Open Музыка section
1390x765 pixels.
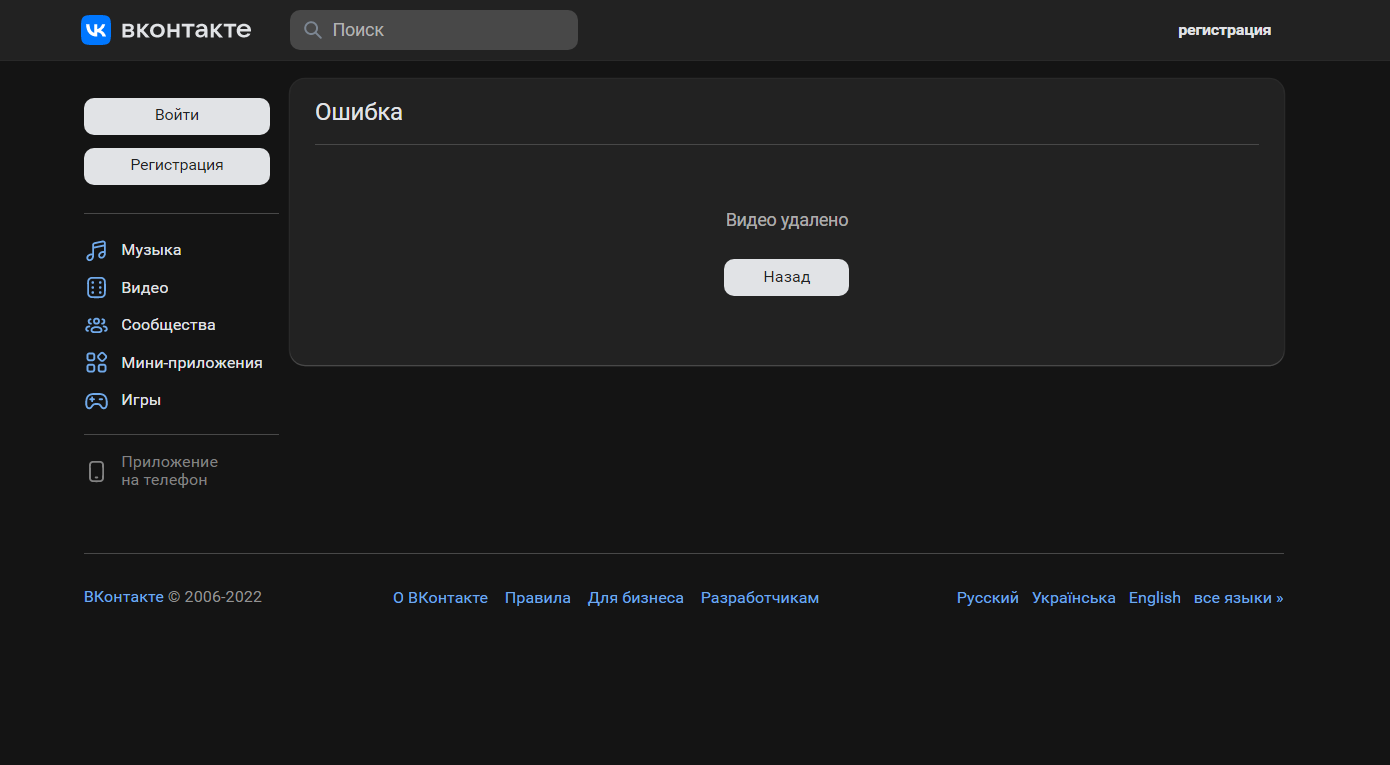pos(151,250)
